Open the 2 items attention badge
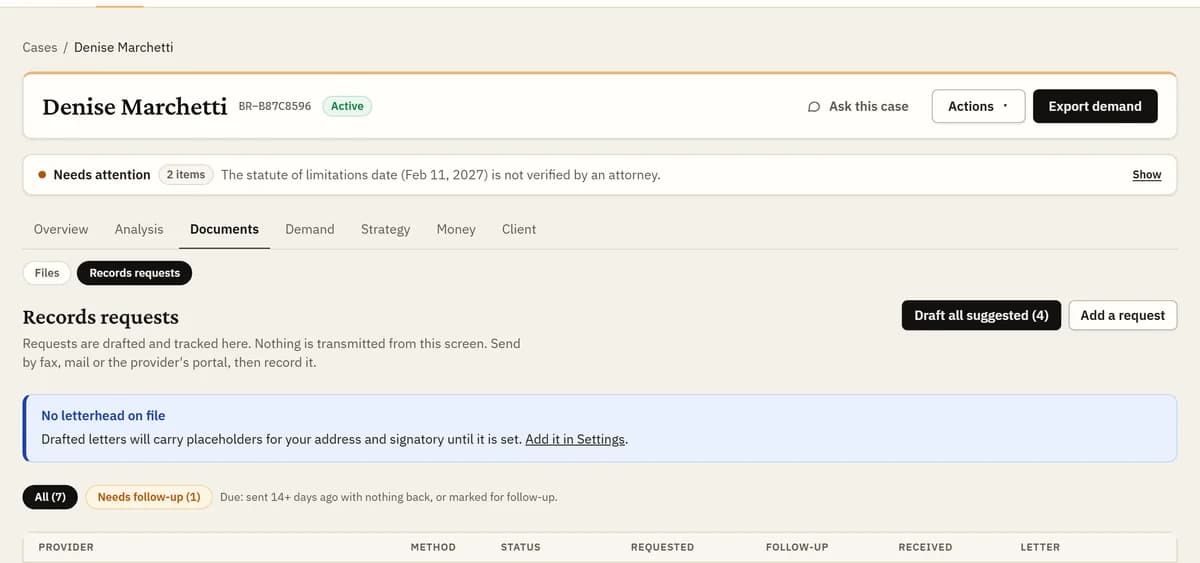The width and height of the screenshot is (1200, 563). click(186, 174)
